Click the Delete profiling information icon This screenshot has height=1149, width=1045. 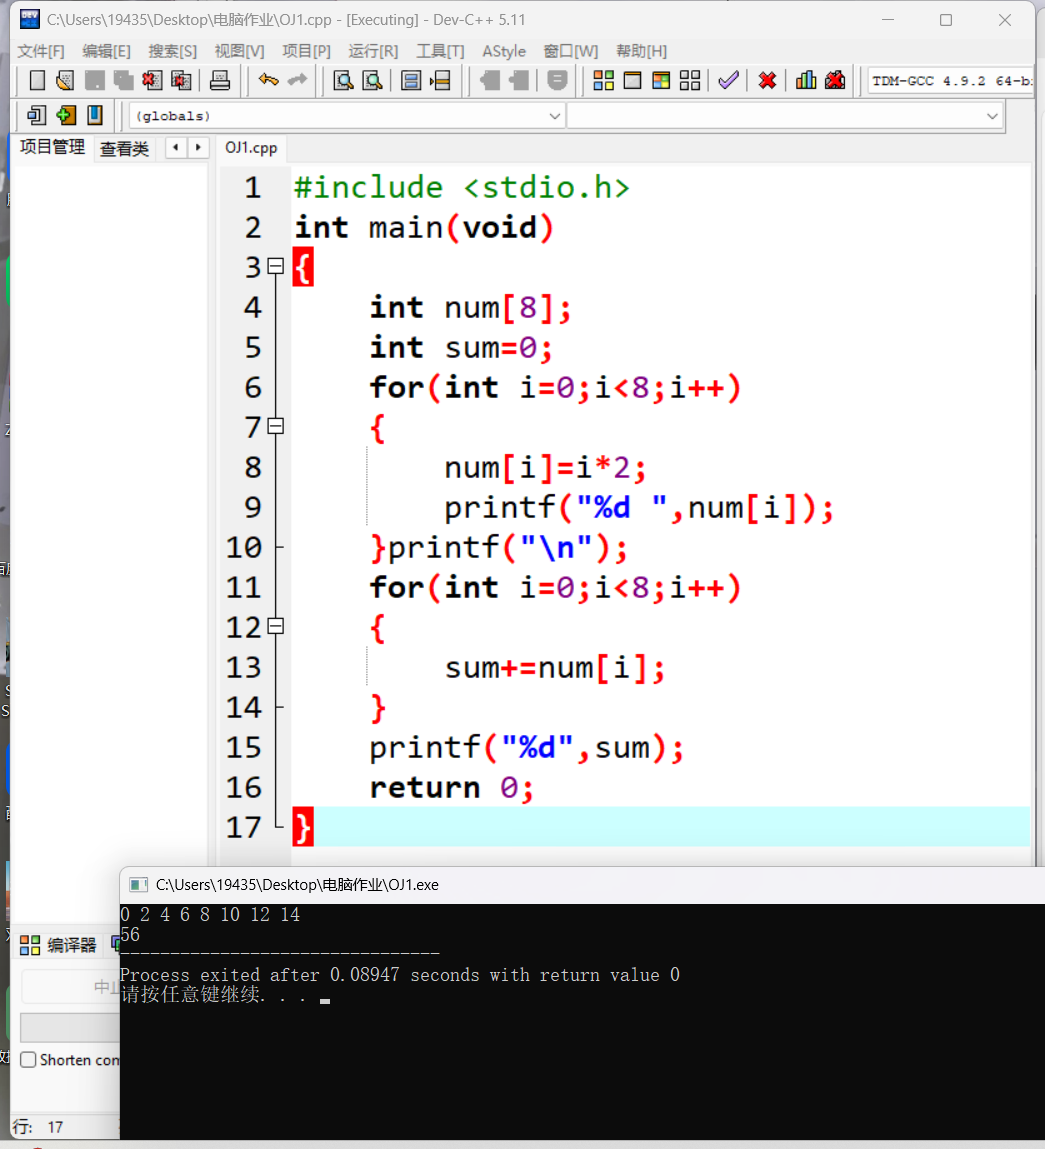[835, 81]
